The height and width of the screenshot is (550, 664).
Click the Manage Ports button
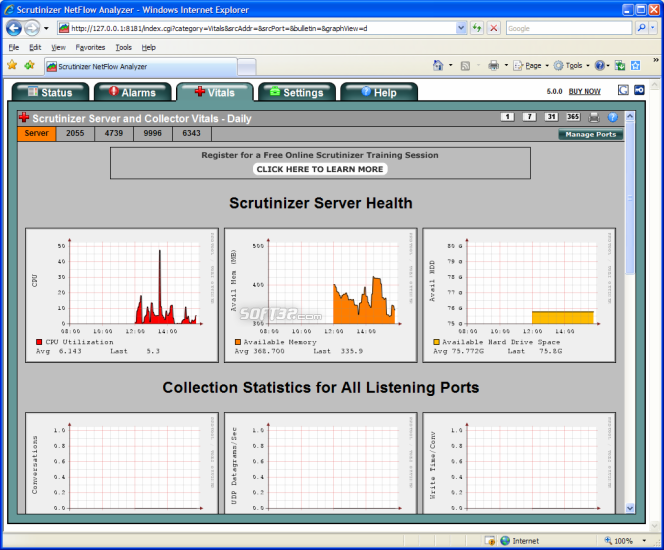click(591, 134)
